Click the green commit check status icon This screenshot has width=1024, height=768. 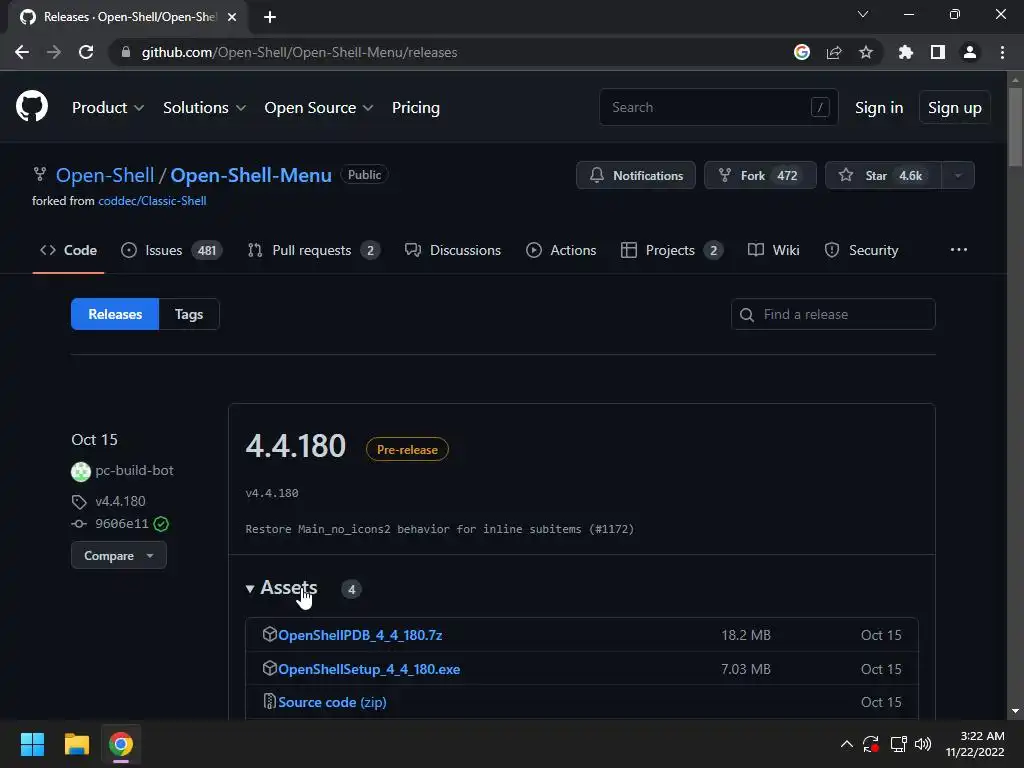(x=161, y=524)
